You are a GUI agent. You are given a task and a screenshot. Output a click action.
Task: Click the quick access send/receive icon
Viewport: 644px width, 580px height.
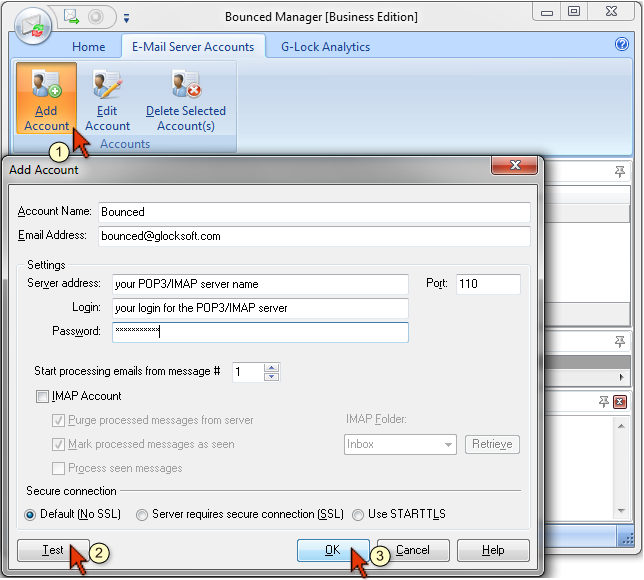pos(71,16)
